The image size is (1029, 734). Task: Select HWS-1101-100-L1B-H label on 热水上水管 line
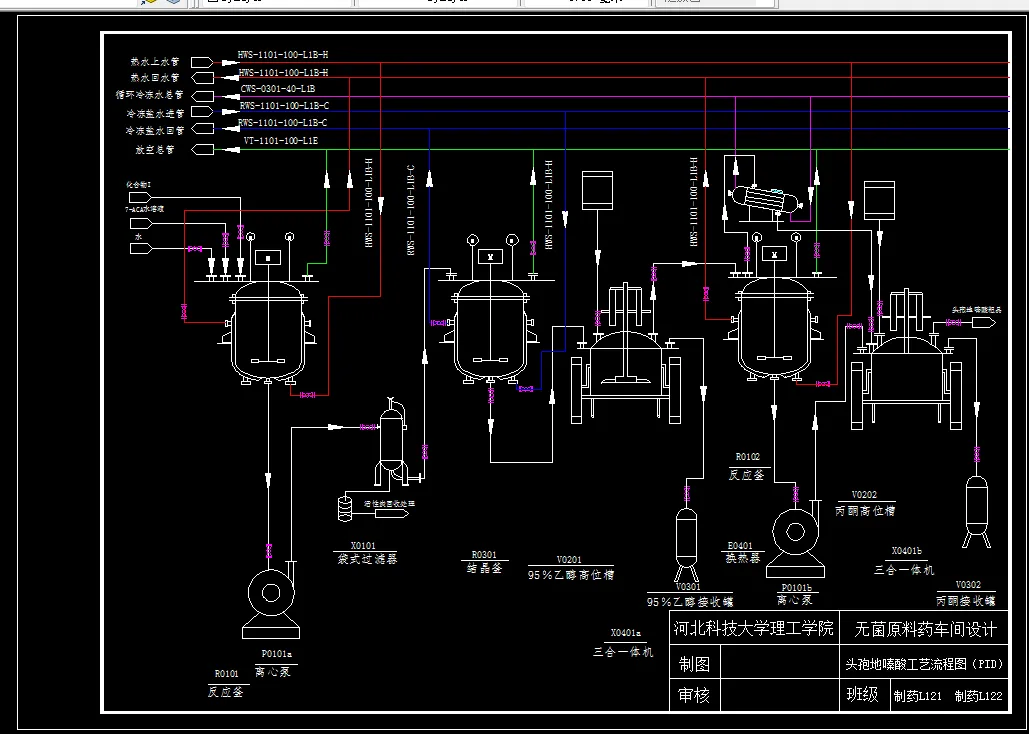click(x=283, y=54)
